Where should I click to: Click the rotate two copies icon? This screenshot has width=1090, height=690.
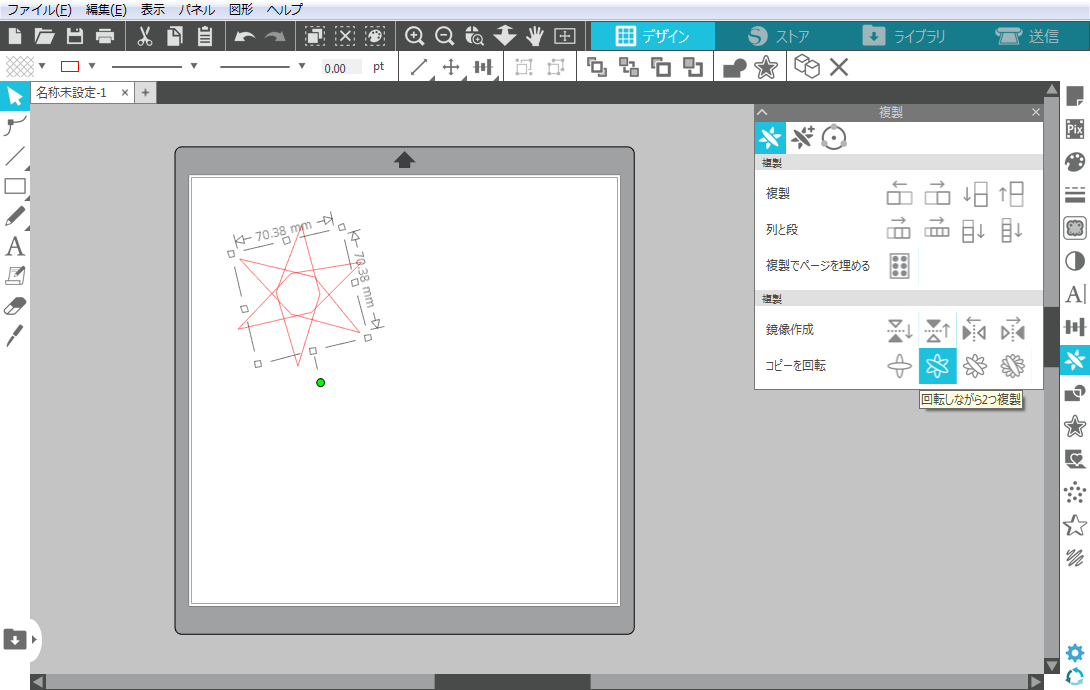(x=937, y=366)
